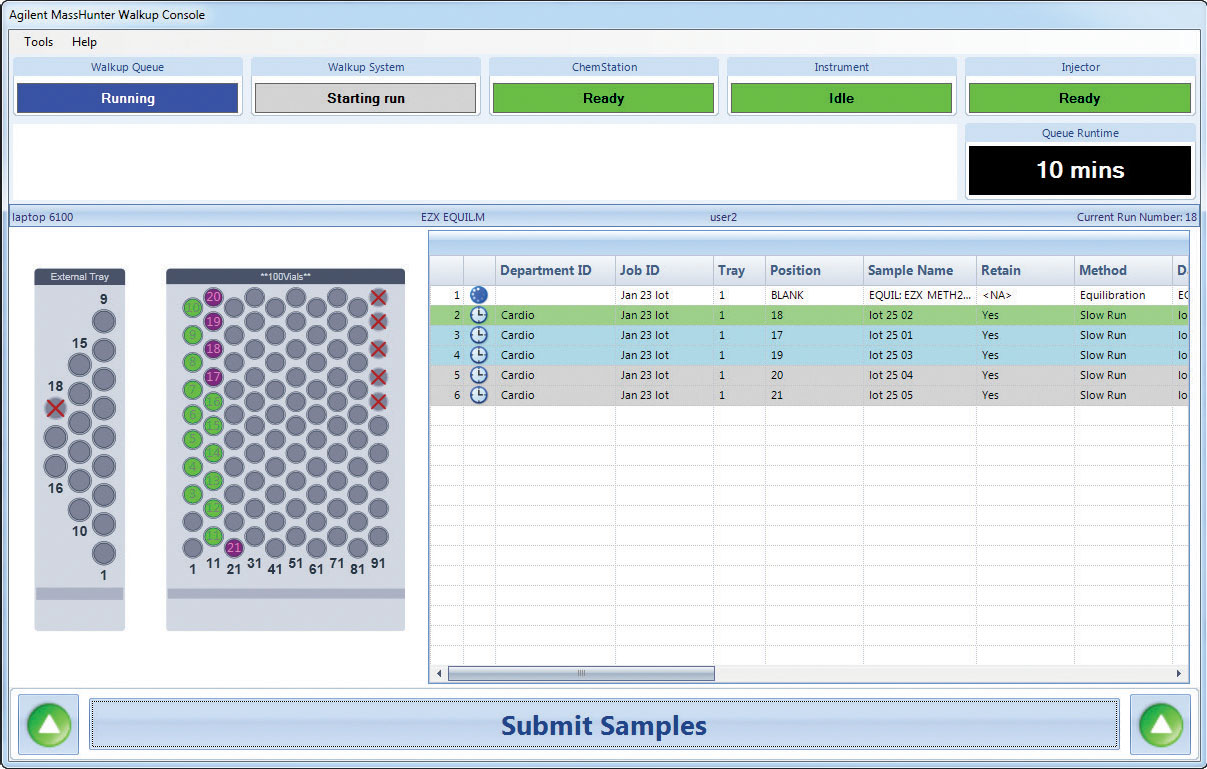Select purple vial 18 in the 100Vials tray
Image resolution: width=1207 pixels, height=769 pixels.
[213, 349]
